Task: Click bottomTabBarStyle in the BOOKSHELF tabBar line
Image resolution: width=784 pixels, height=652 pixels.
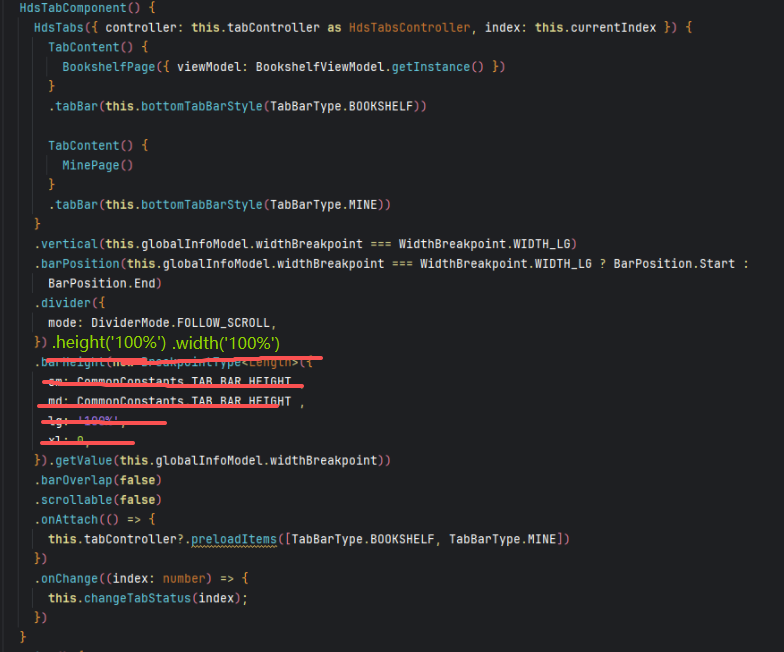Action: coord(202,106)
